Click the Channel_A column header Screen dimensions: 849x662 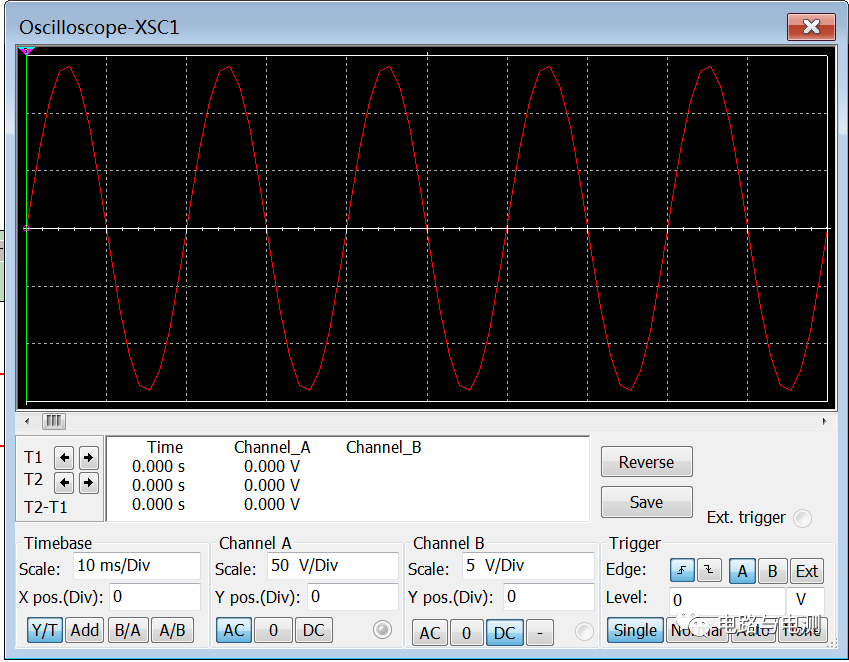[x=272, y=448]
